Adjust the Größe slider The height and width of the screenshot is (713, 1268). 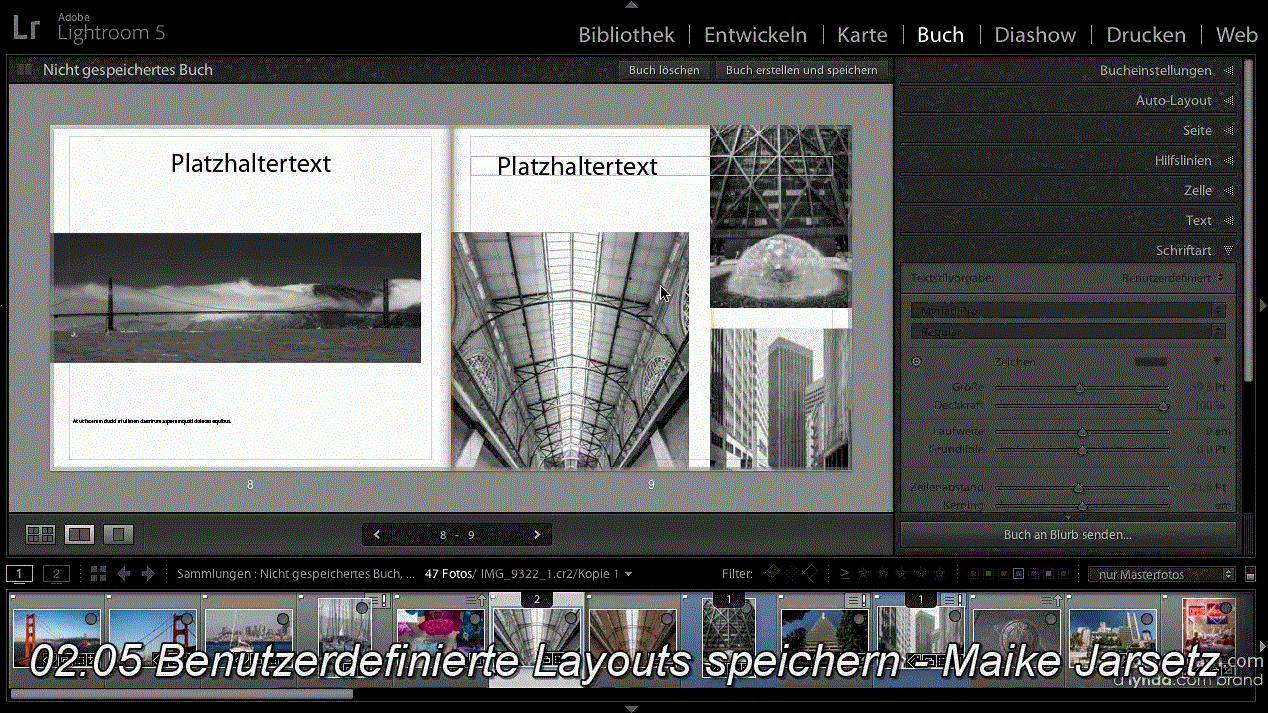click(x=1080, y=387)
